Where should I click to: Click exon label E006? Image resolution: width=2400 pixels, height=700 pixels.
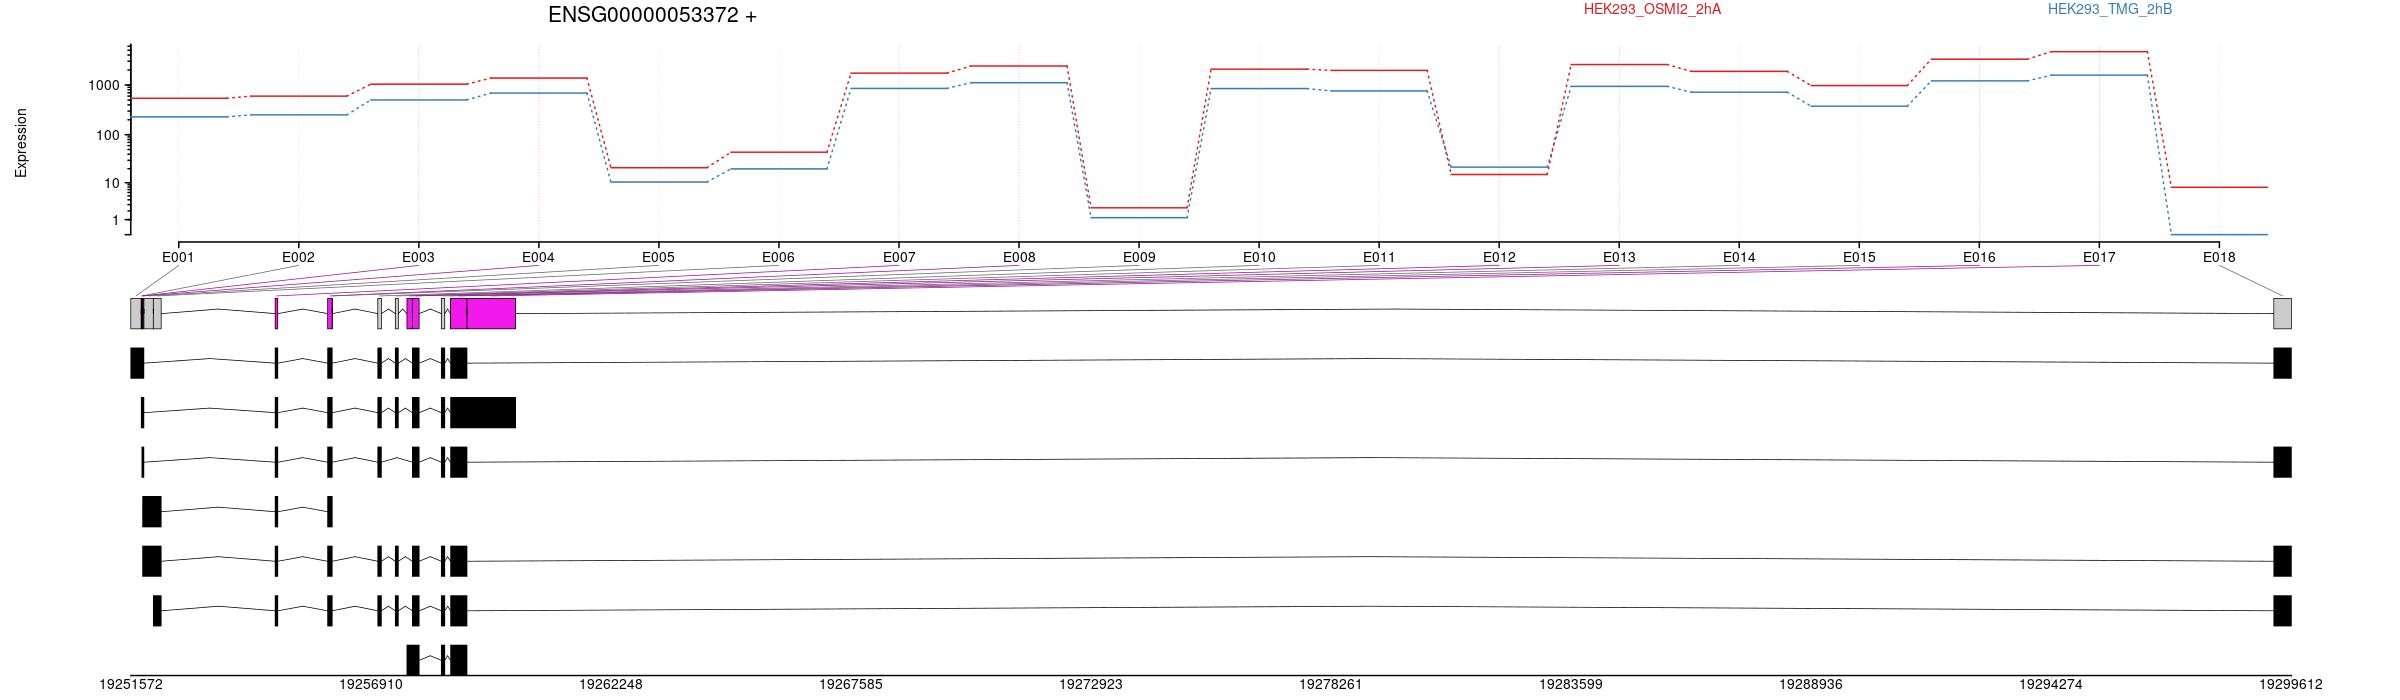coord(778,257)
